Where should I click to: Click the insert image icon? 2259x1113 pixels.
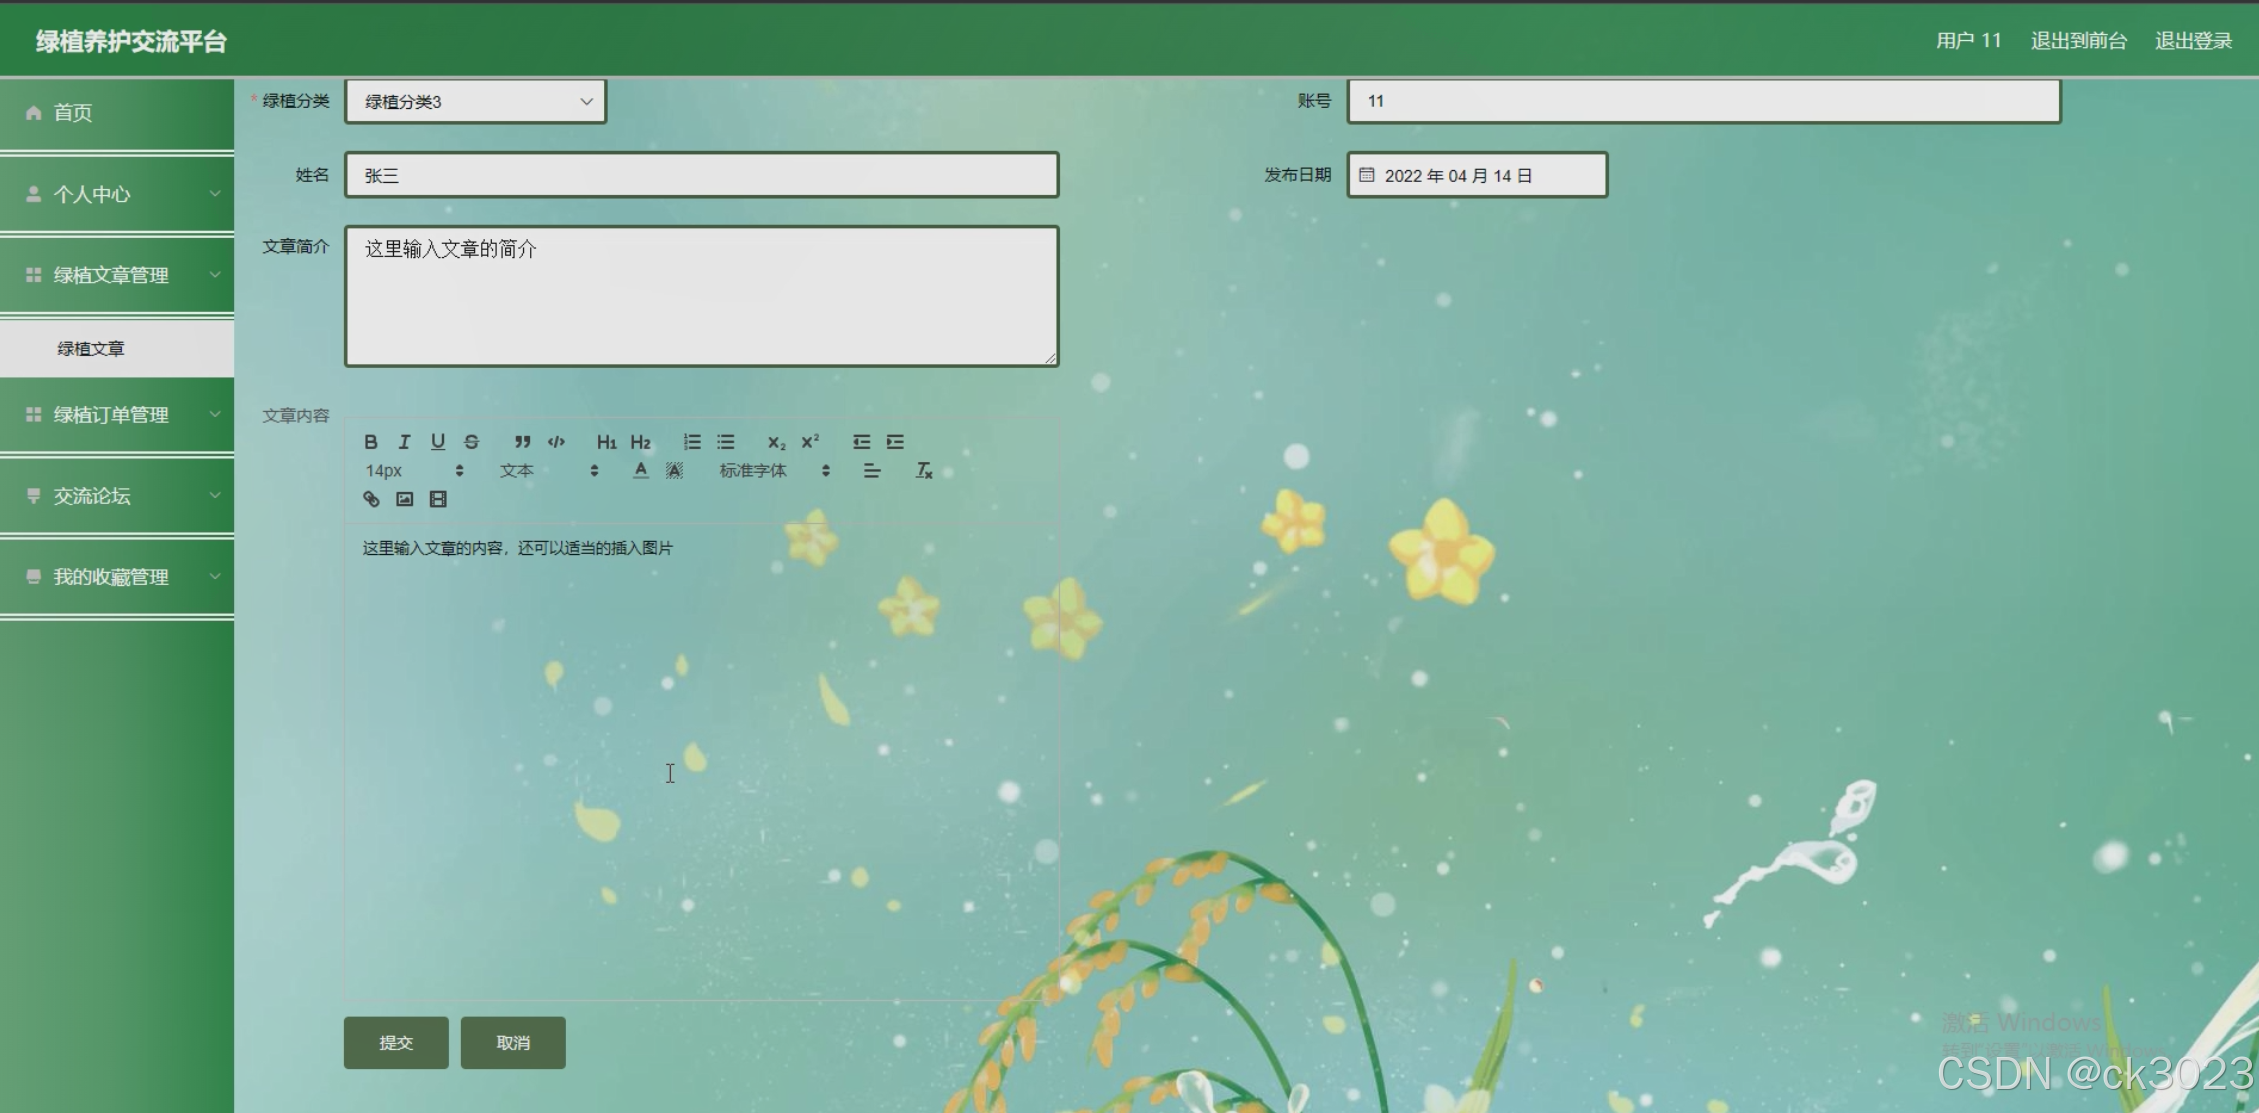404,499
